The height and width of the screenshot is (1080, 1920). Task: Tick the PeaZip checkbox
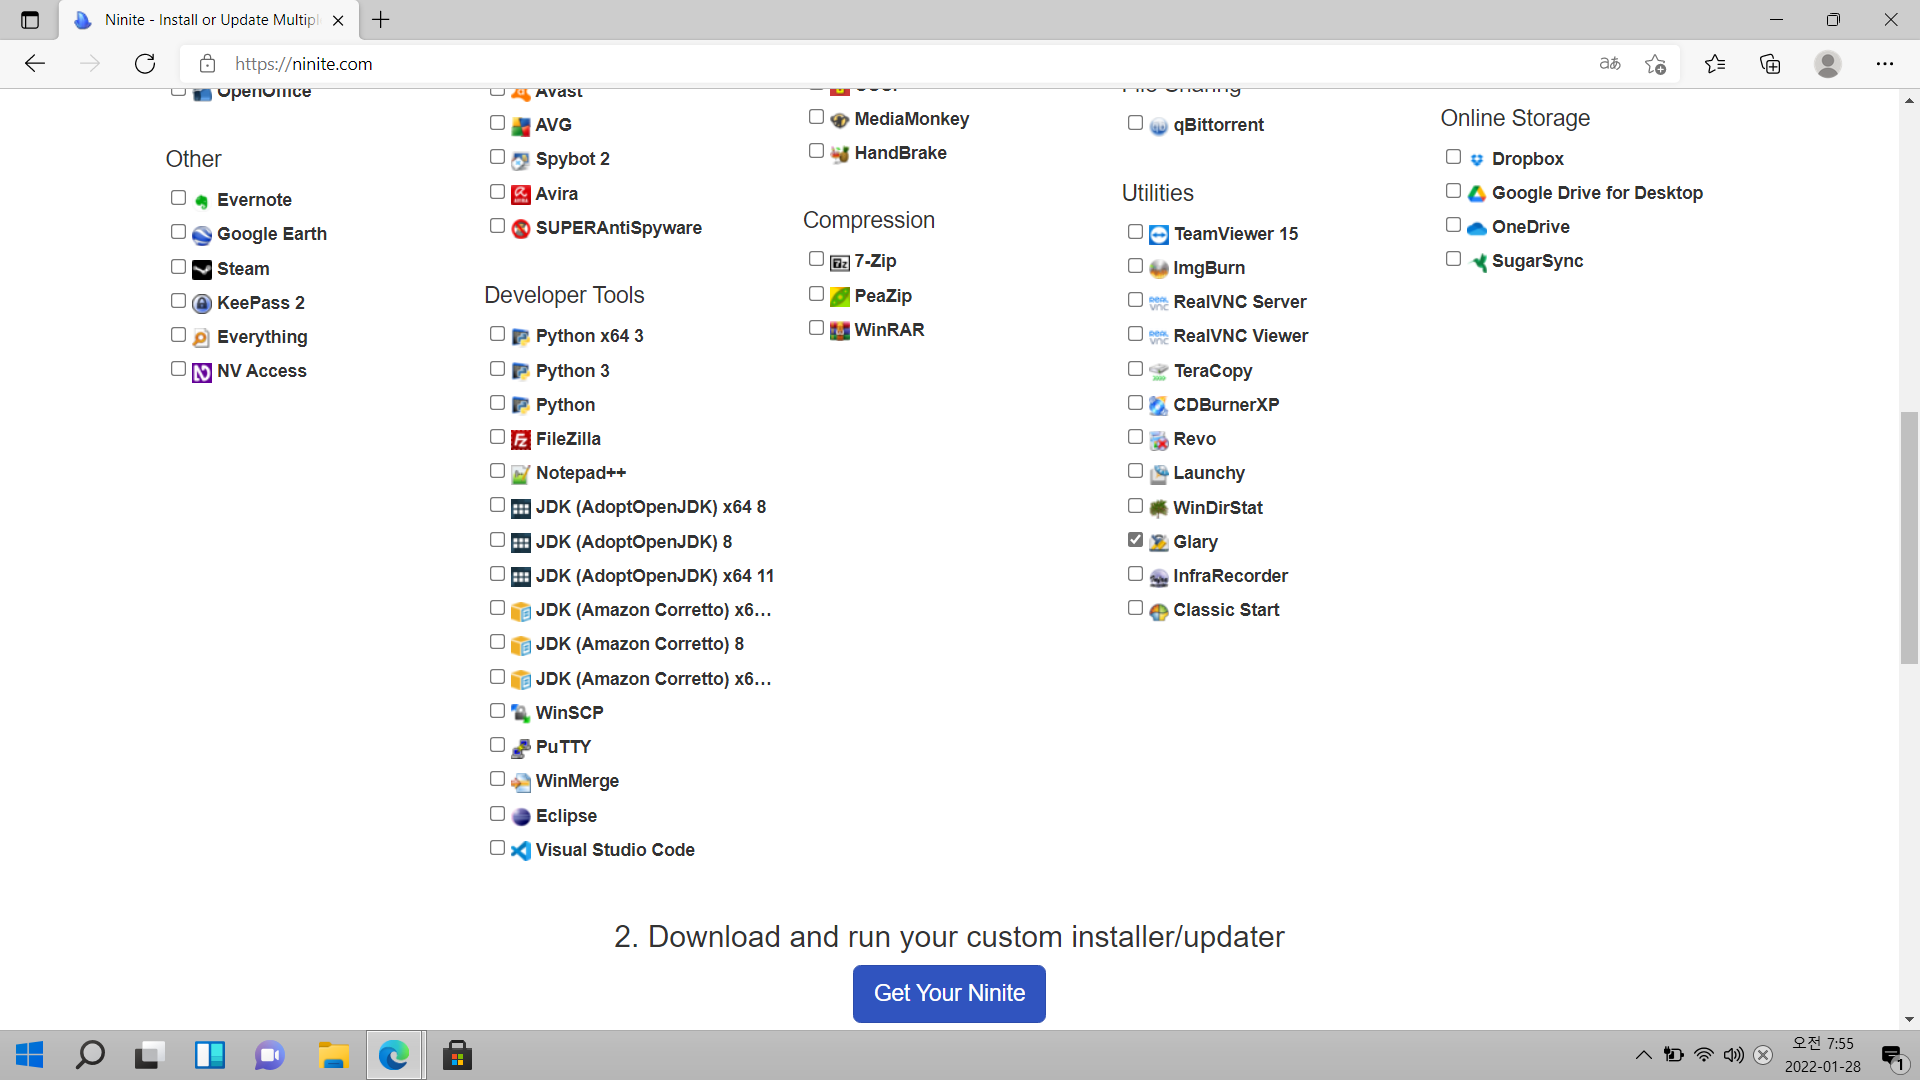point(816,294)
